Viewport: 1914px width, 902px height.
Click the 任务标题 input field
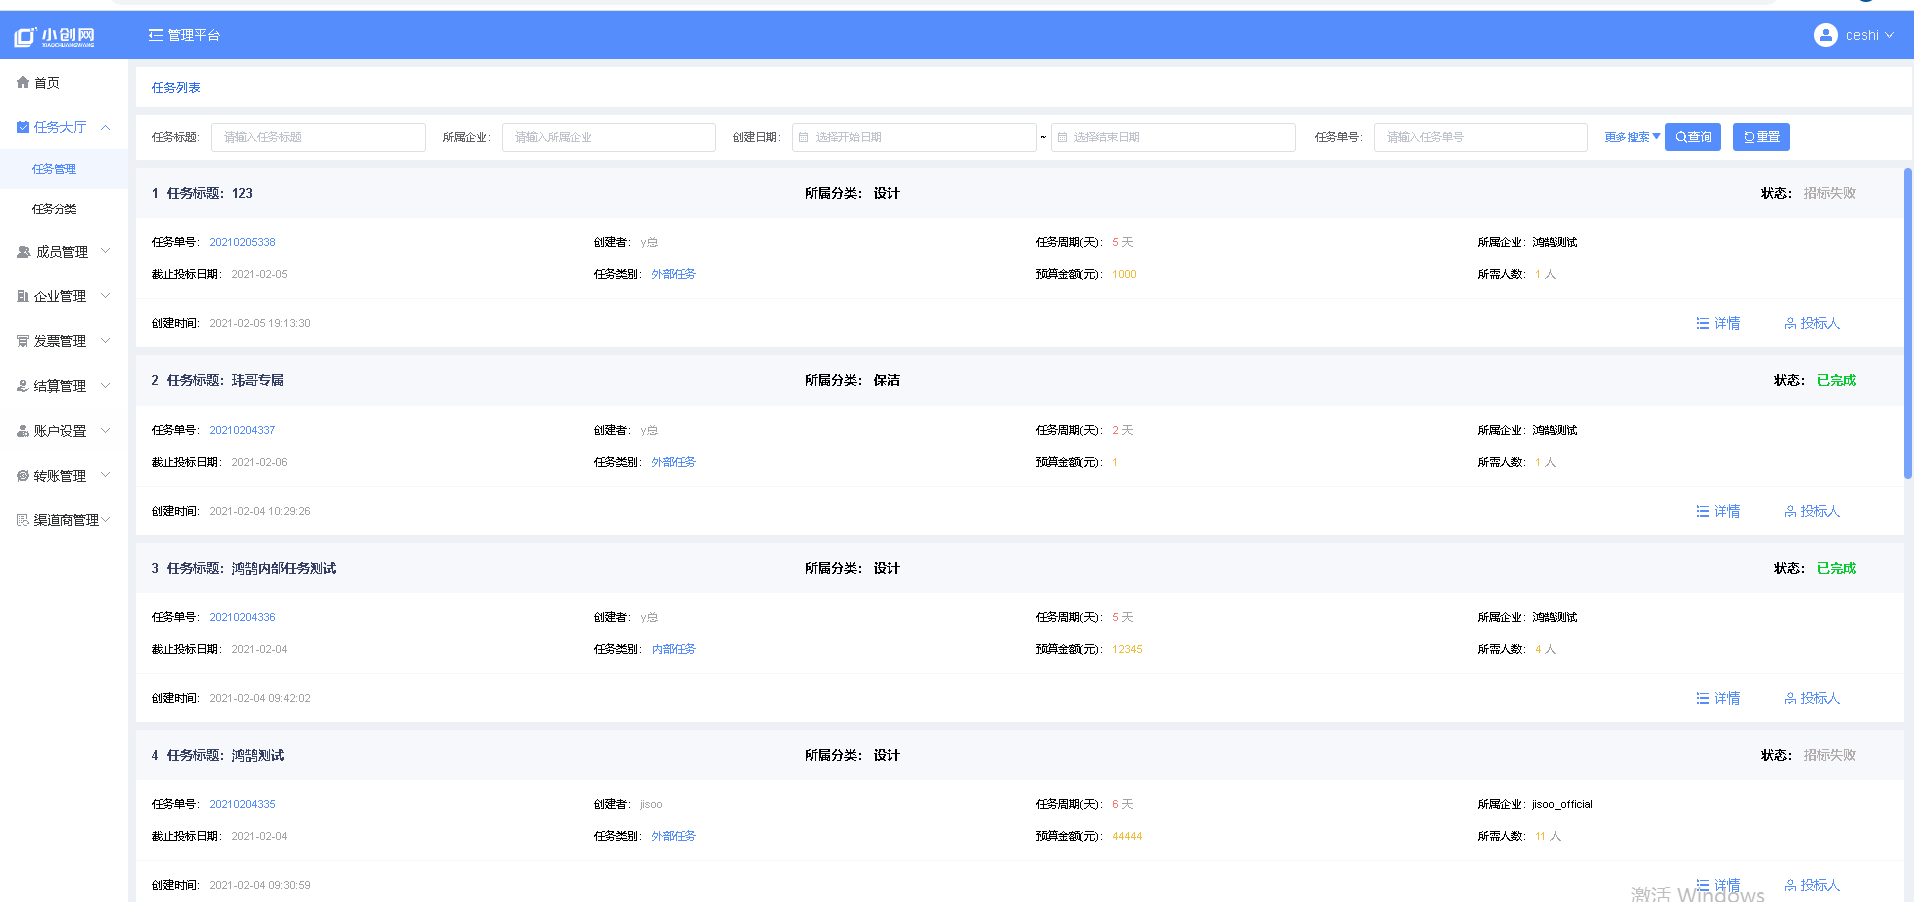tap(318, 137)
